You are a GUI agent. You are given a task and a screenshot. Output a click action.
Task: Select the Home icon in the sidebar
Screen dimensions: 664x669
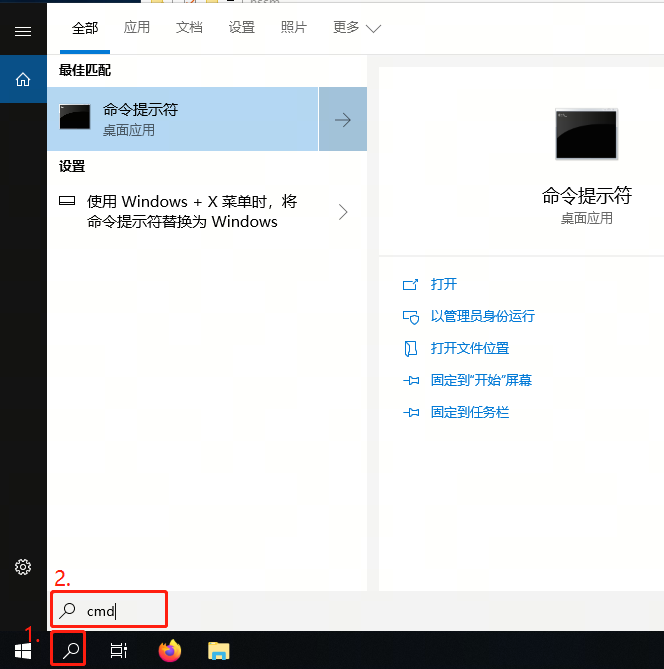click(x=23, y=79)
